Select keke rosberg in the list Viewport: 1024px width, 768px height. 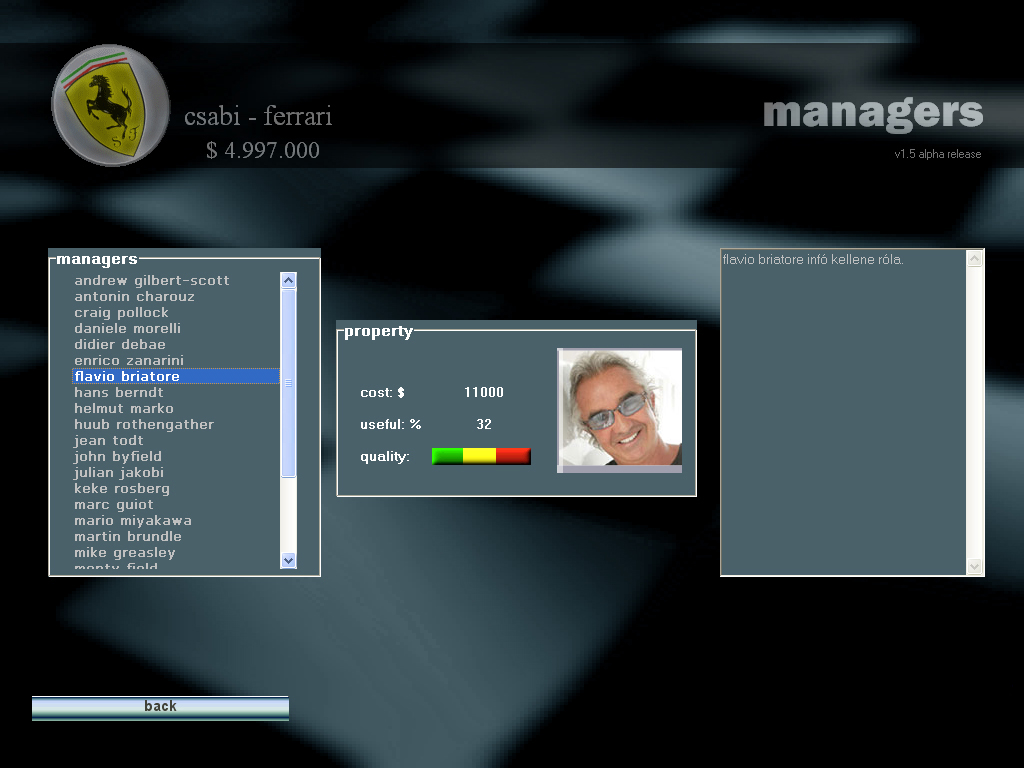coord(122,488)
